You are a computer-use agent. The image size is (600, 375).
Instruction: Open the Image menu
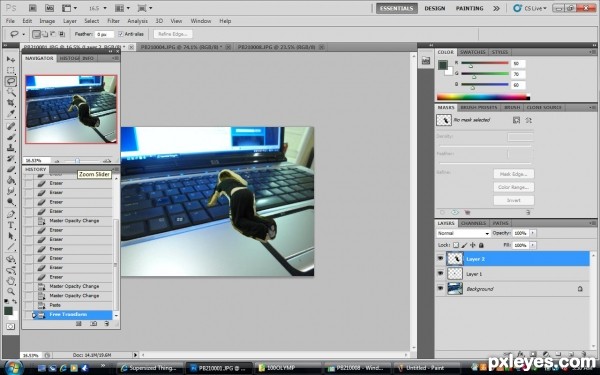[47, 21]
